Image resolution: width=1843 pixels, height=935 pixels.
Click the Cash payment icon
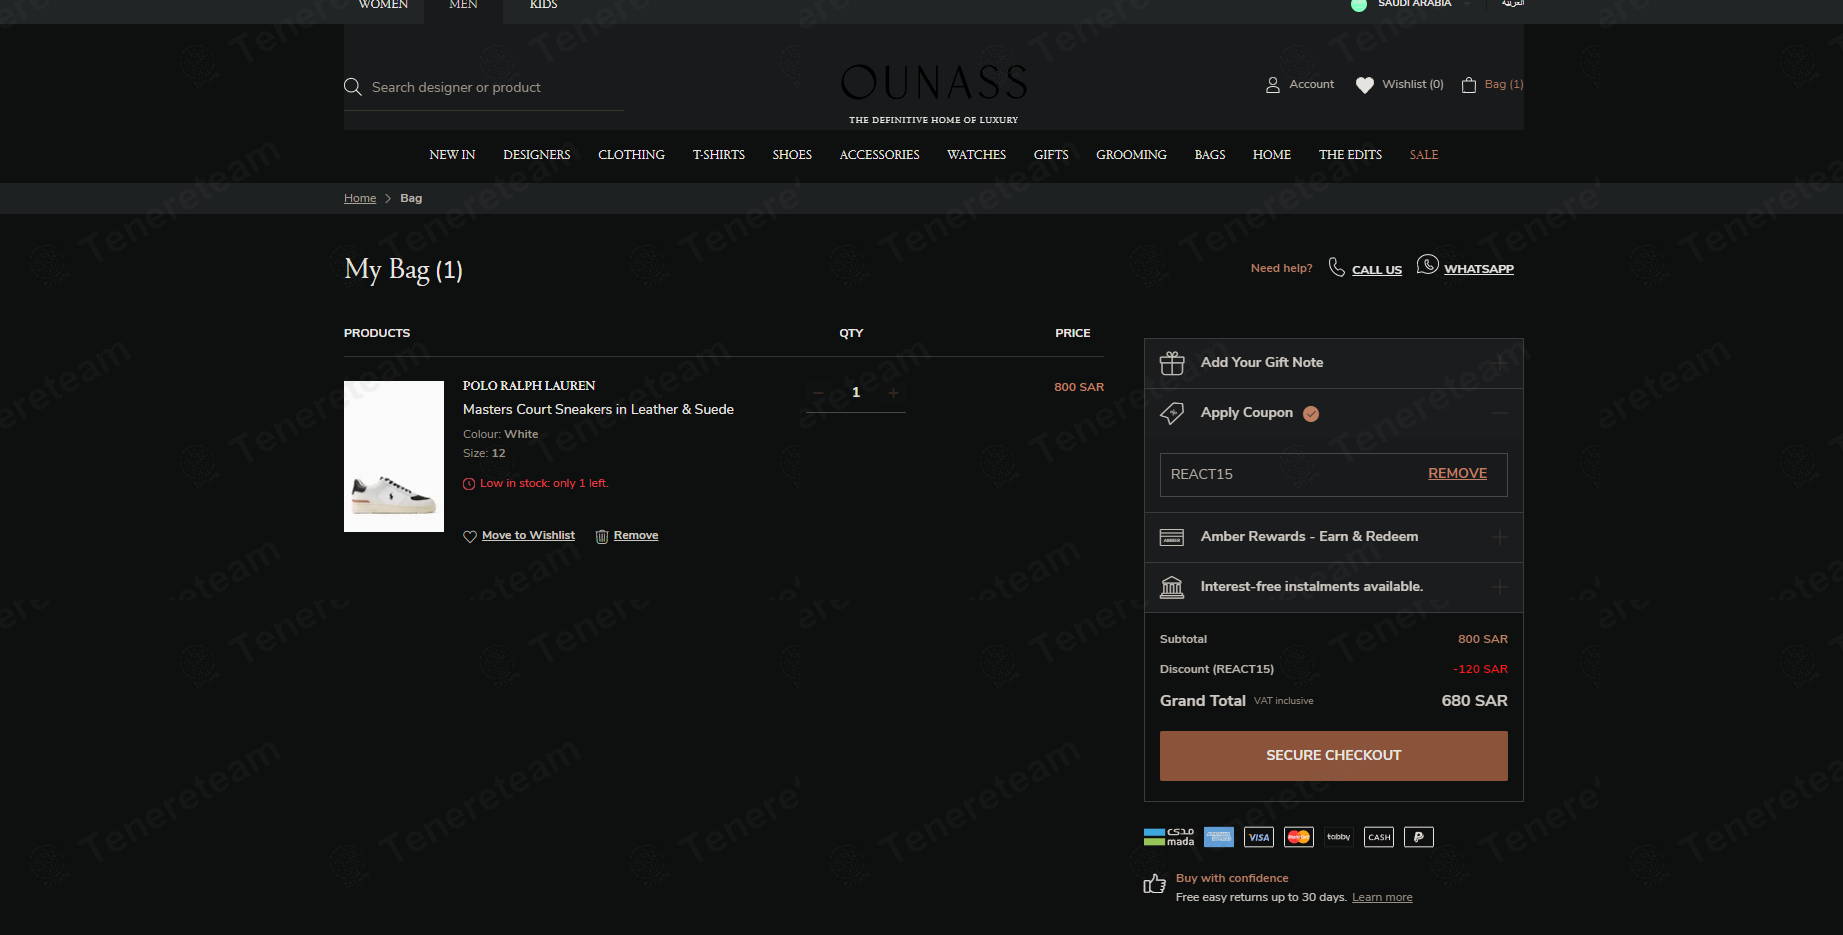pyautogui.click(x=1379, y=837)
